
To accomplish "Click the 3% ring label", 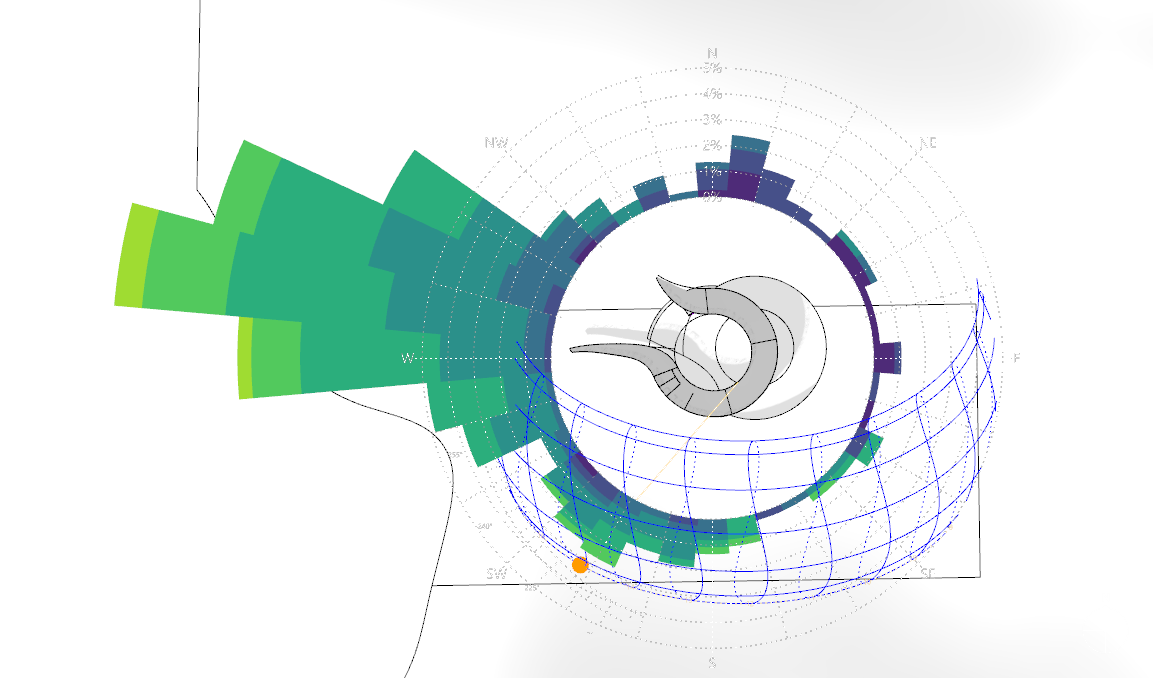I will [x=712, y=119].
